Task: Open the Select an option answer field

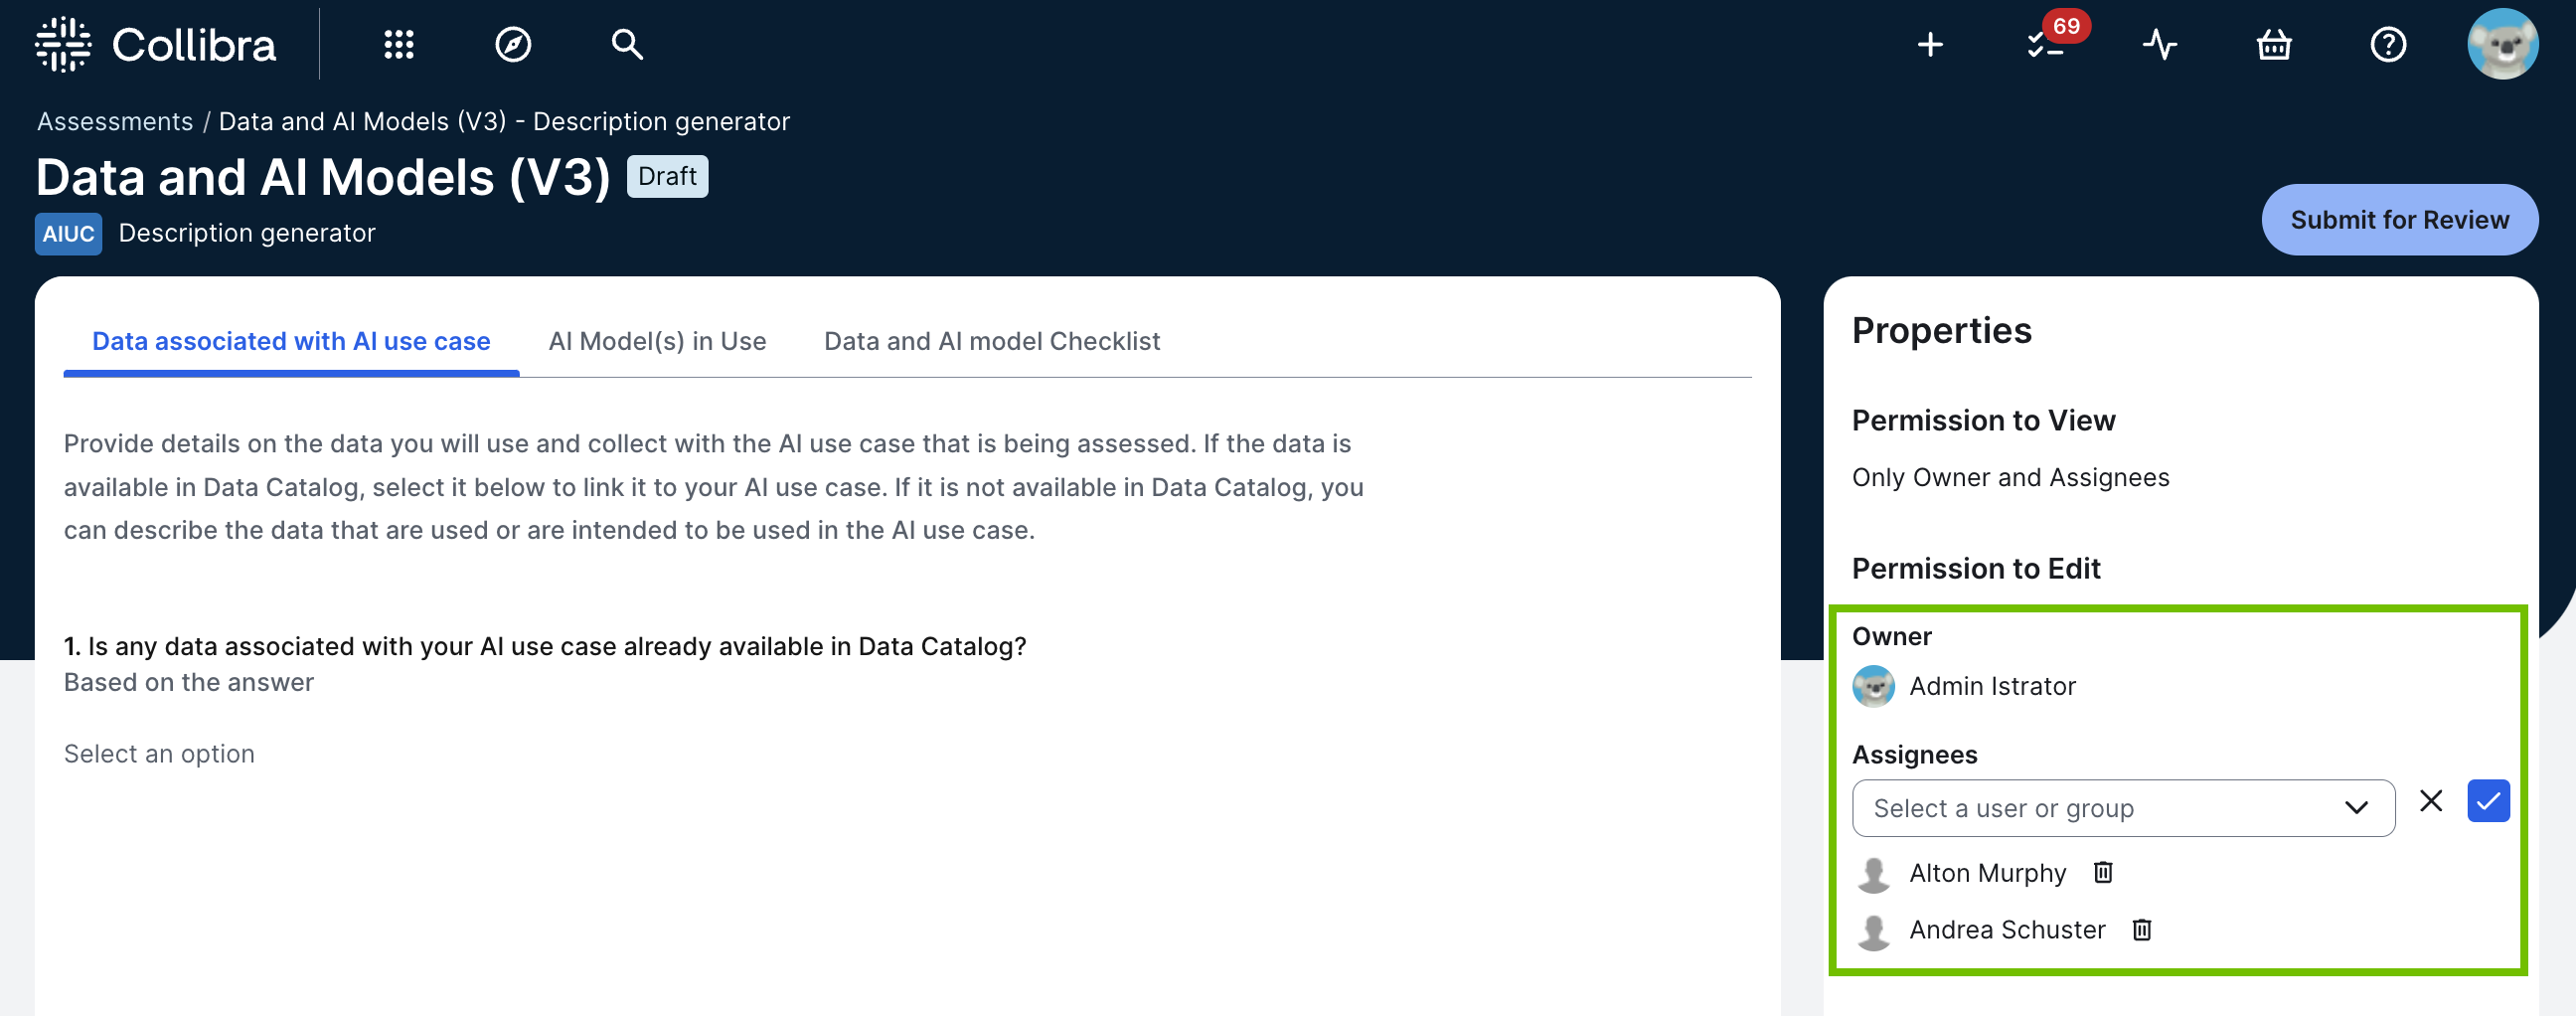Action: click(159, 754)
